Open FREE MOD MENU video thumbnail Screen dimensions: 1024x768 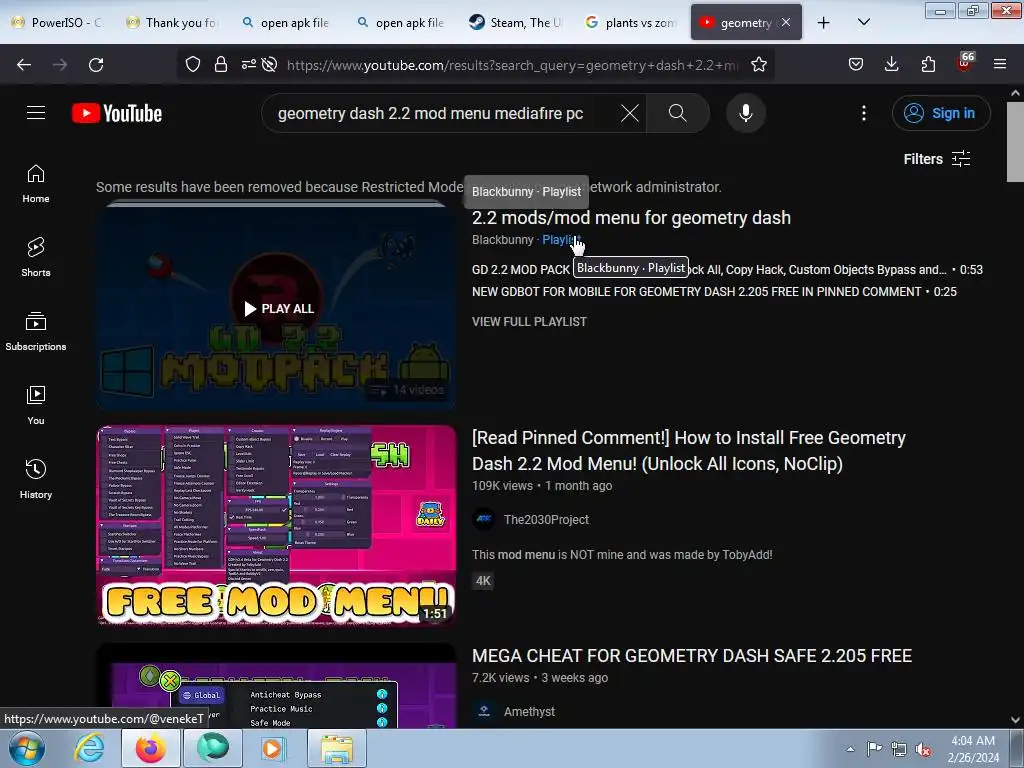[x=276, y=526]
